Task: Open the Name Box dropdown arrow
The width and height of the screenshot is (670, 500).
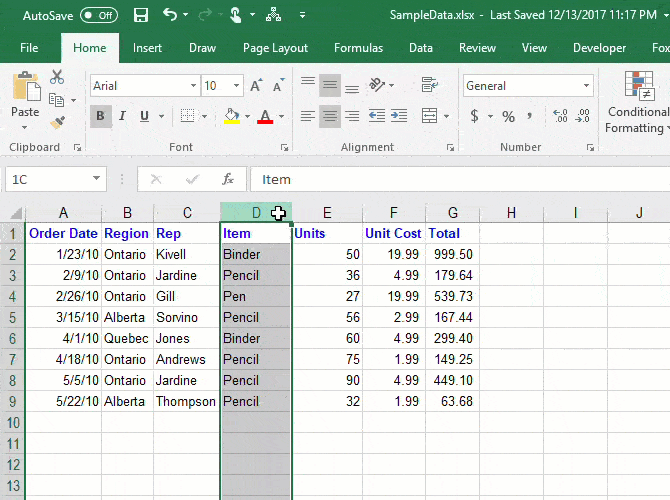Action: coord(97,180)
